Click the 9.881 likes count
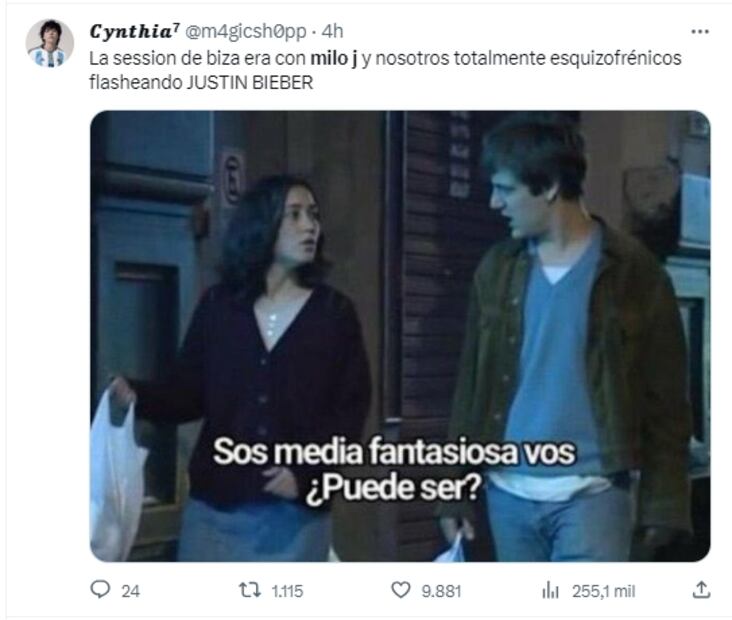The height and width of the screenshot is (620, 732). pos(441,591)
